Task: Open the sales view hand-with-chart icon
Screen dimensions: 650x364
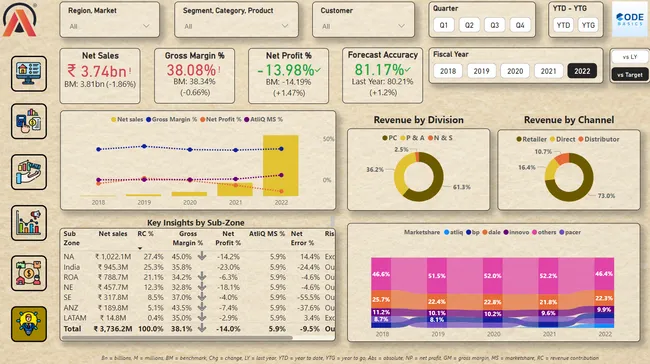Action: pos(29,172)
